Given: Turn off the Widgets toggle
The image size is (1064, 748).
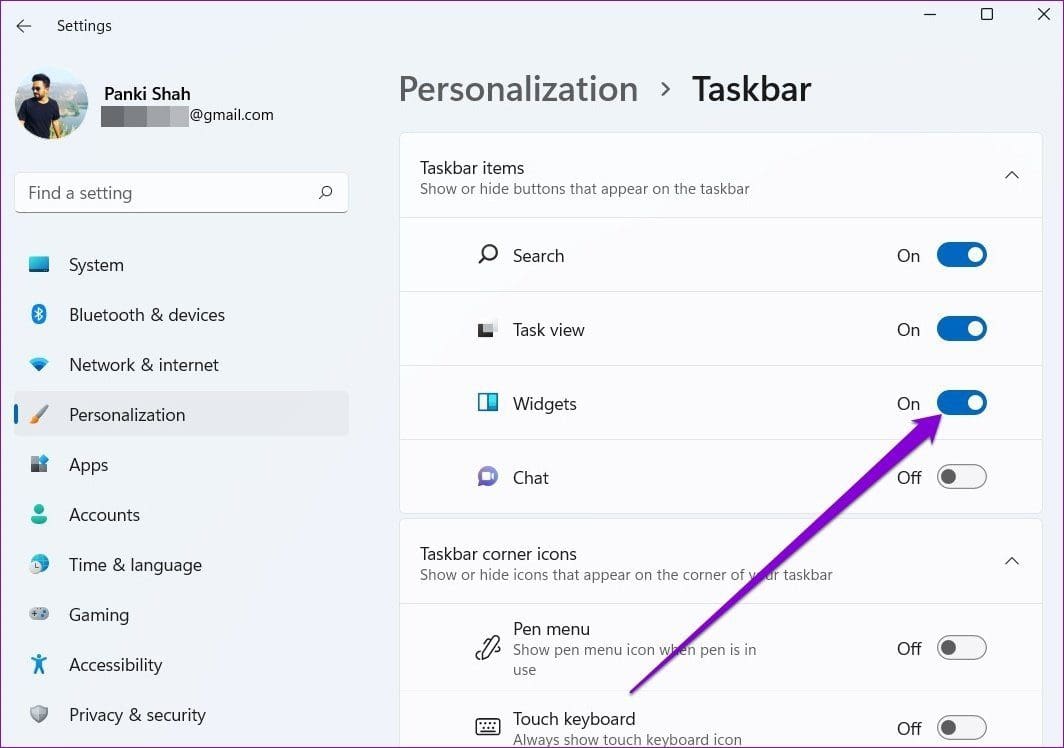Looking at the screenshot, I should point(961,402).
